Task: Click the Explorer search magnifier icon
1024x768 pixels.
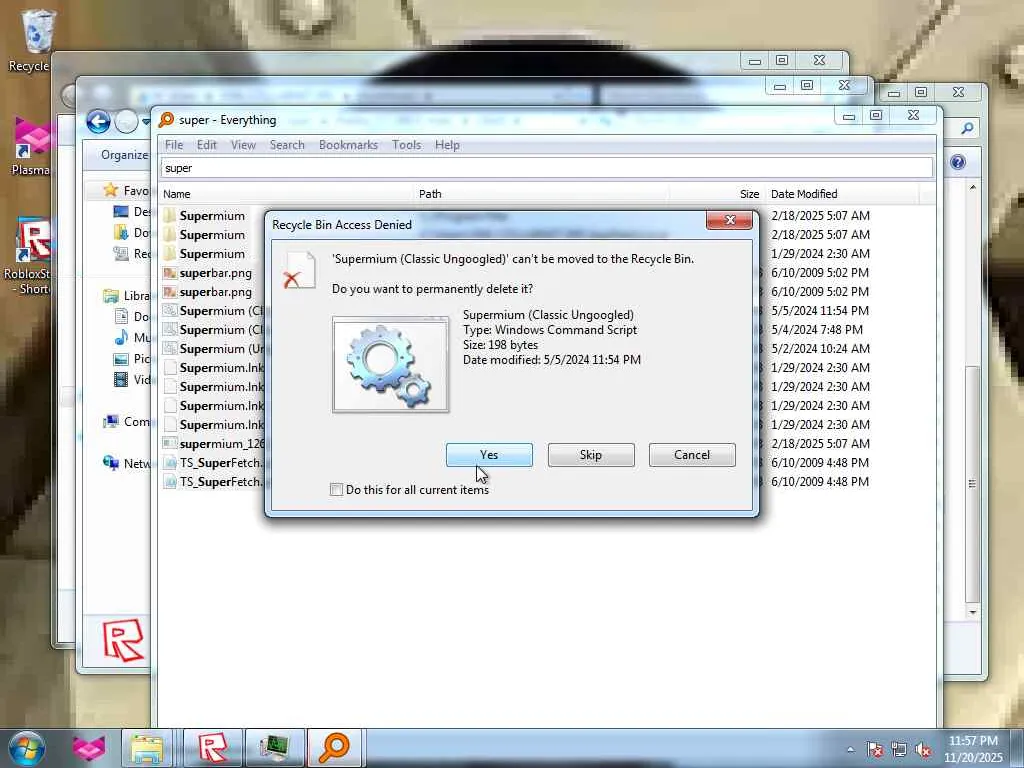Action: pyautogui.click(x=967, y=129)
